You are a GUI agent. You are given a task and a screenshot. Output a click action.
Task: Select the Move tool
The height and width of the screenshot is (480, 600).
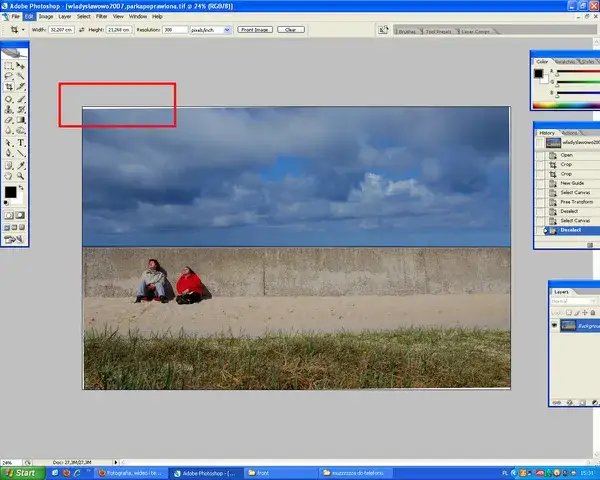point(20,66)
